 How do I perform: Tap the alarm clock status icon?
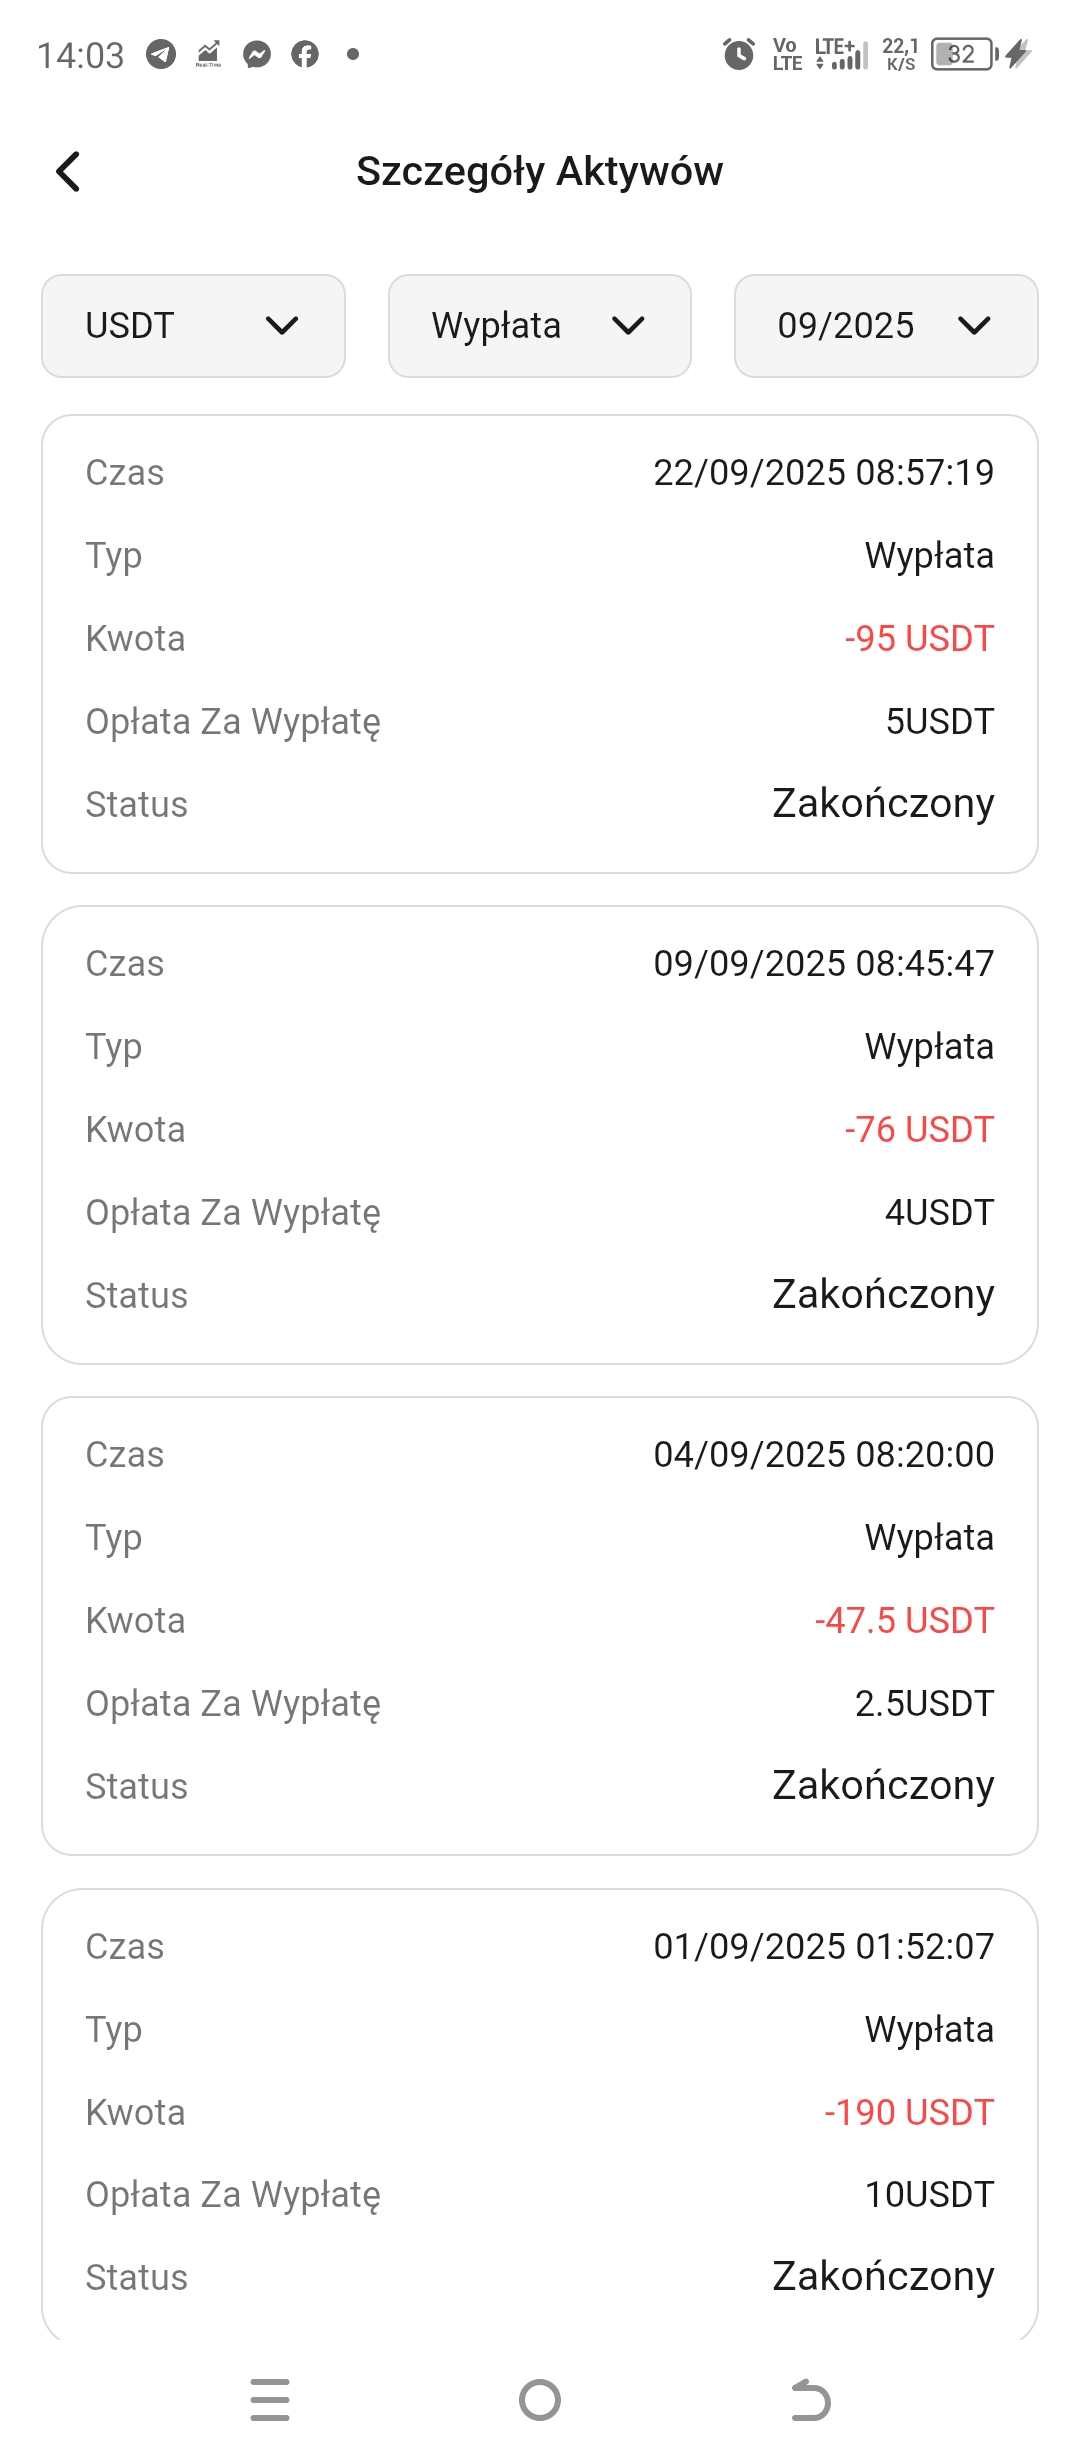point(739,54)
